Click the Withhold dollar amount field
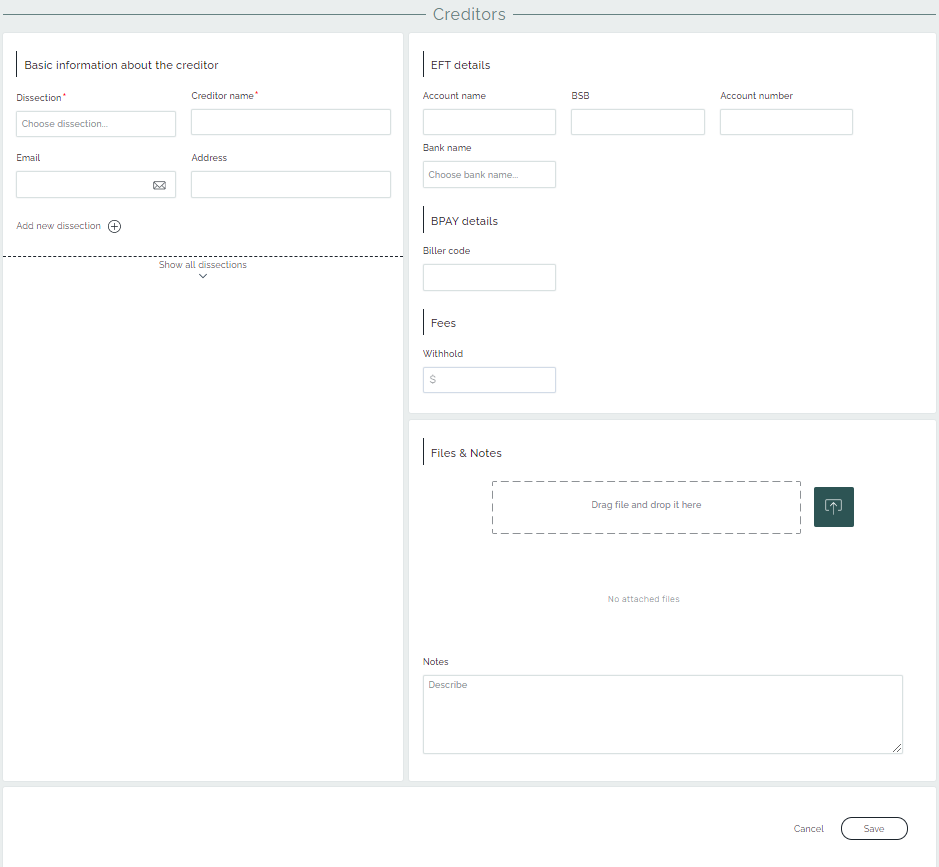Viewport: 939px width, 867px height. (x=489, y=380)
